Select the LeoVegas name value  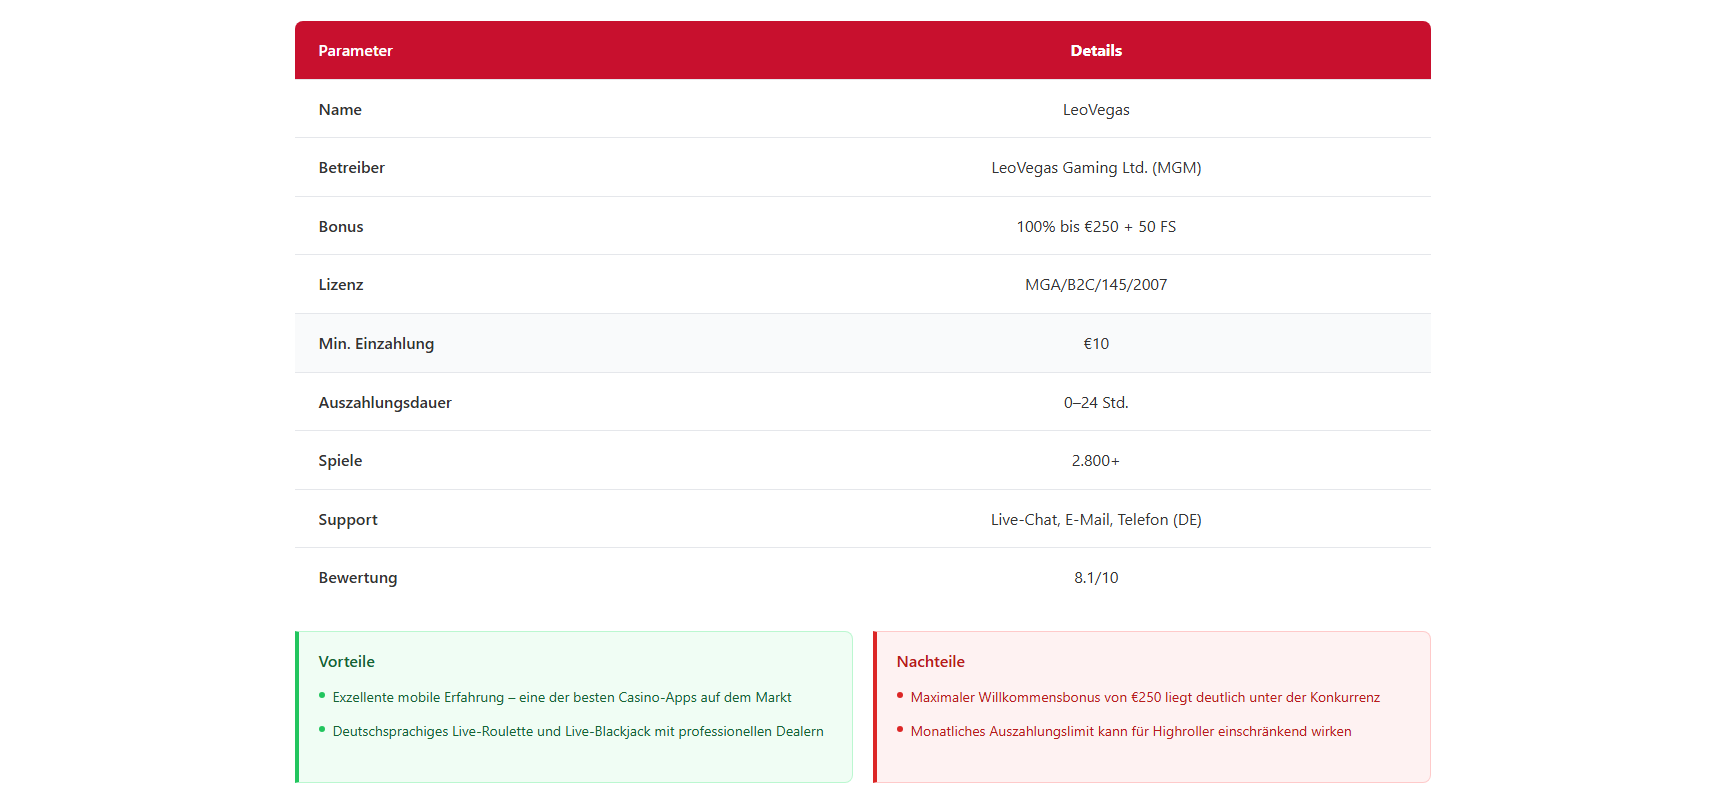(1096, 110)
